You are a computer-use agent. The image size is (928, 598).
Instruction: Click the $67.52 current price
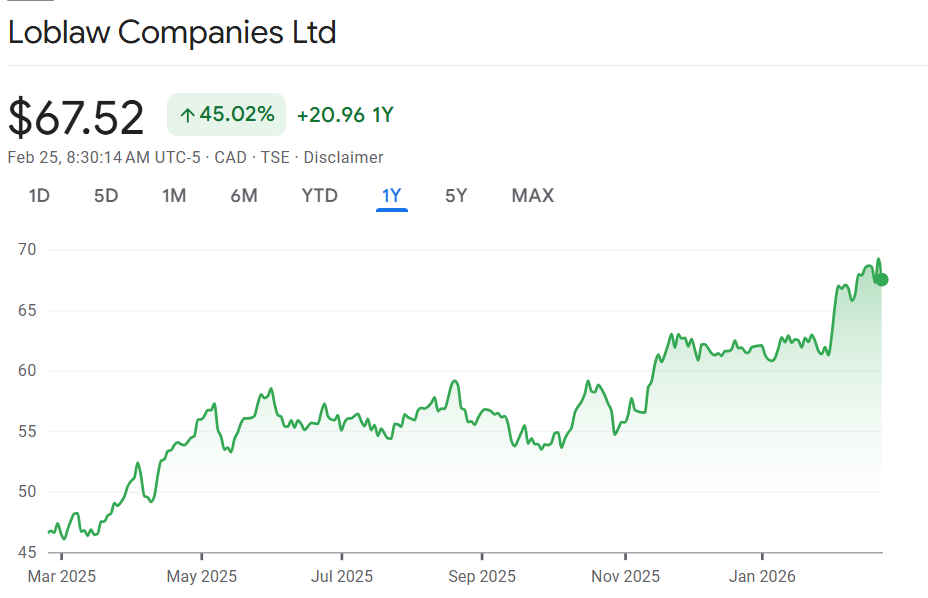[x=77, y=117]
